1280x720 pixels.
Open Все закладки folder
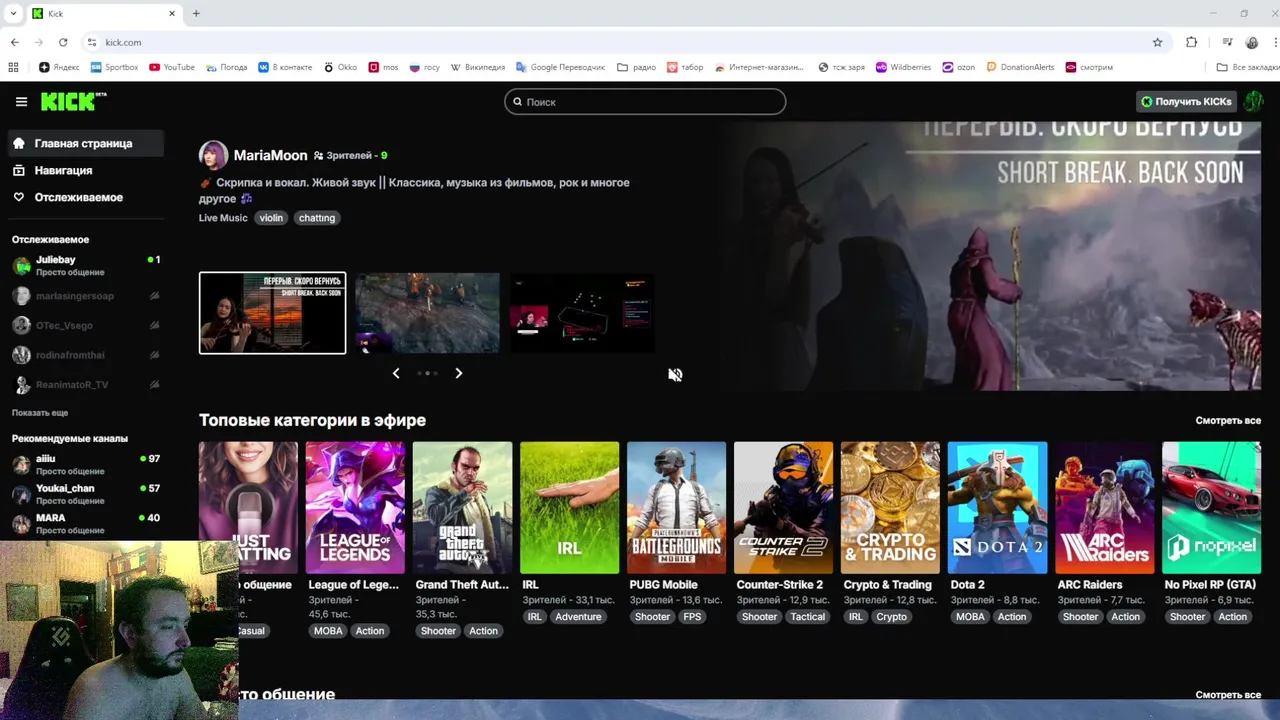(1248, 67)
